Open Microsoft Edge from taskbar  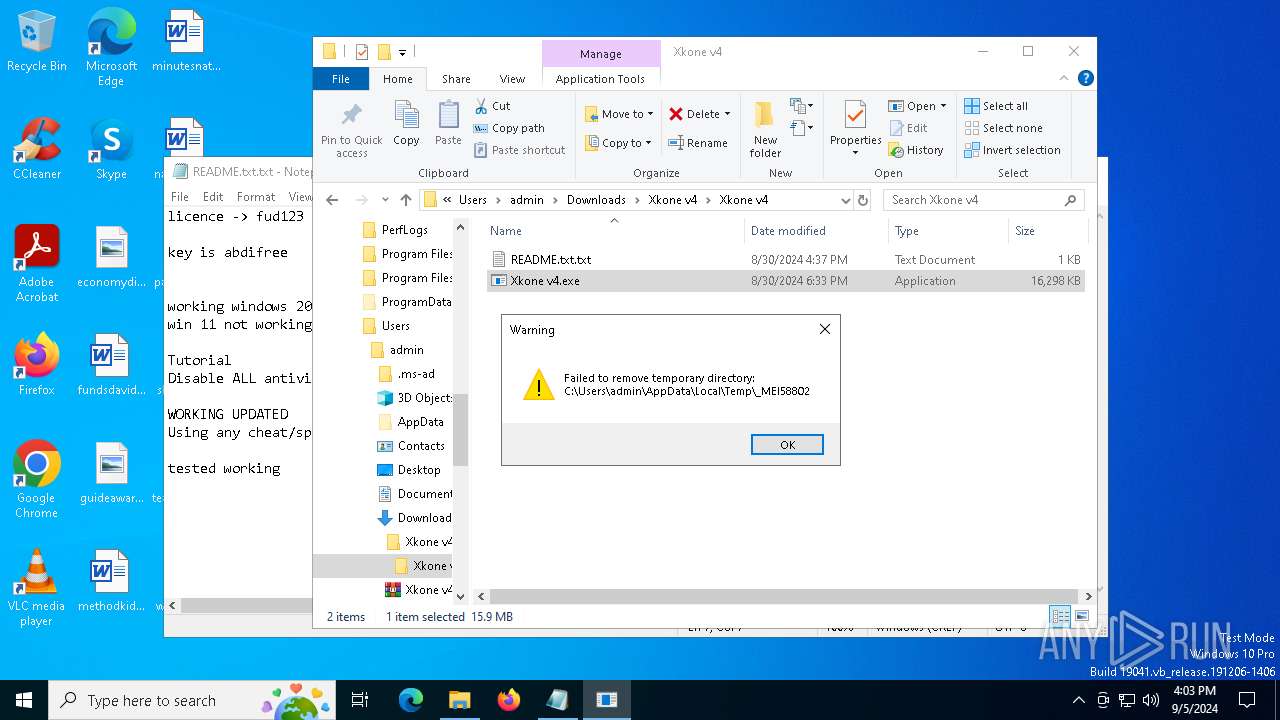click(411, 700)
